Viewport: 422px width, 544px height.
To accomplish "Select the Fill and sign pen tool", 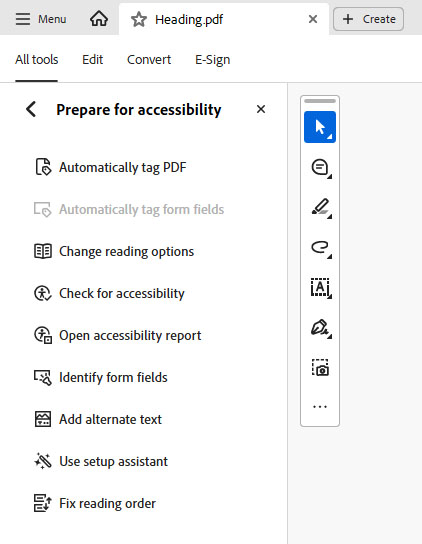I will tap(320, 328).
